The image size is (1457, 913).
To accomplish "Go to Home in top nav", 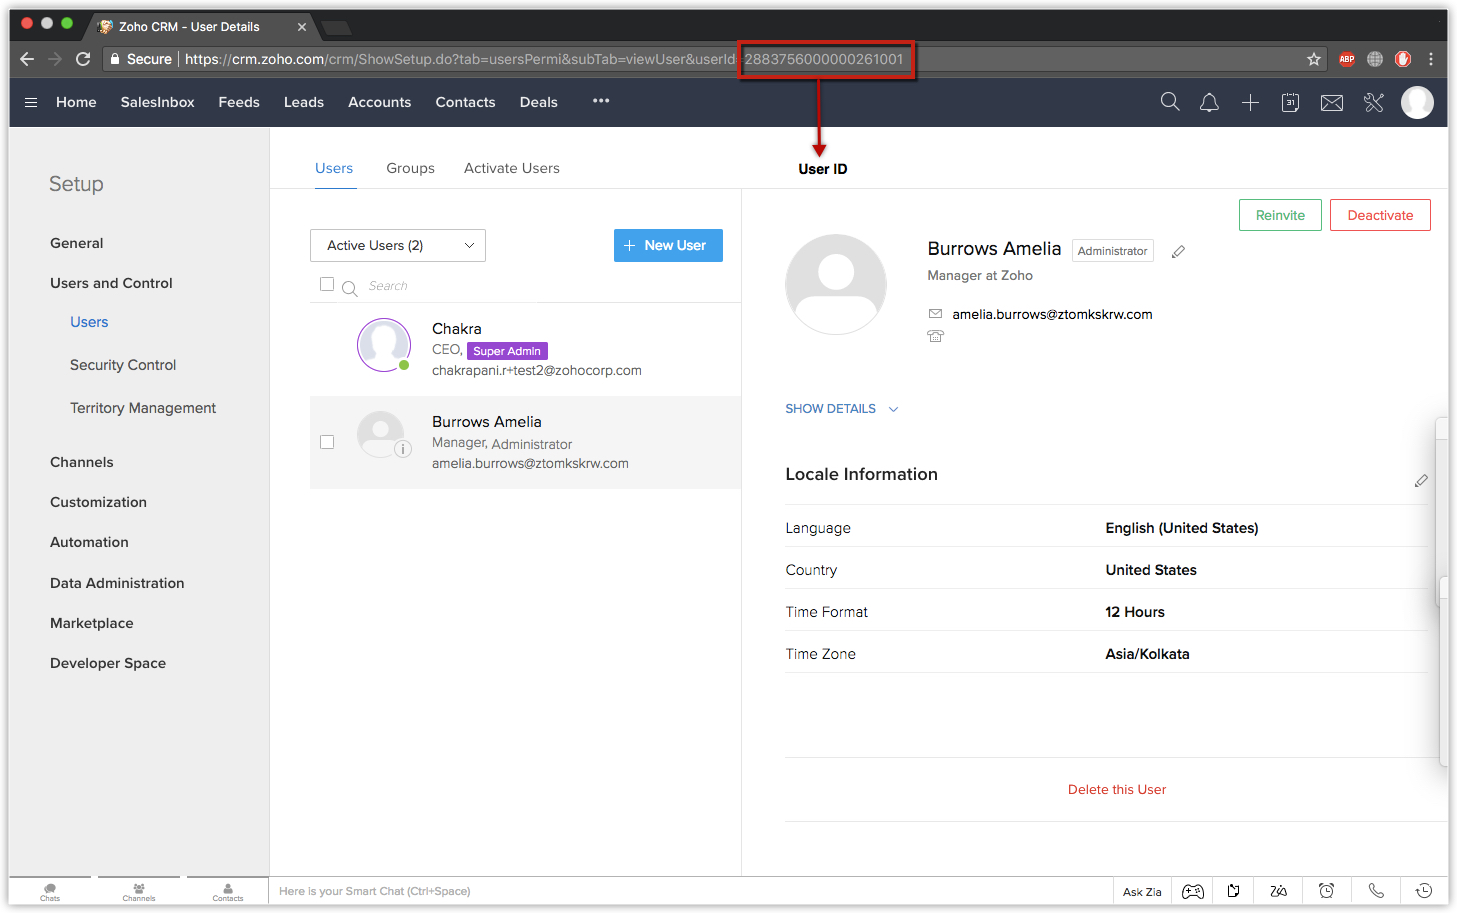I will click(76, 102).
